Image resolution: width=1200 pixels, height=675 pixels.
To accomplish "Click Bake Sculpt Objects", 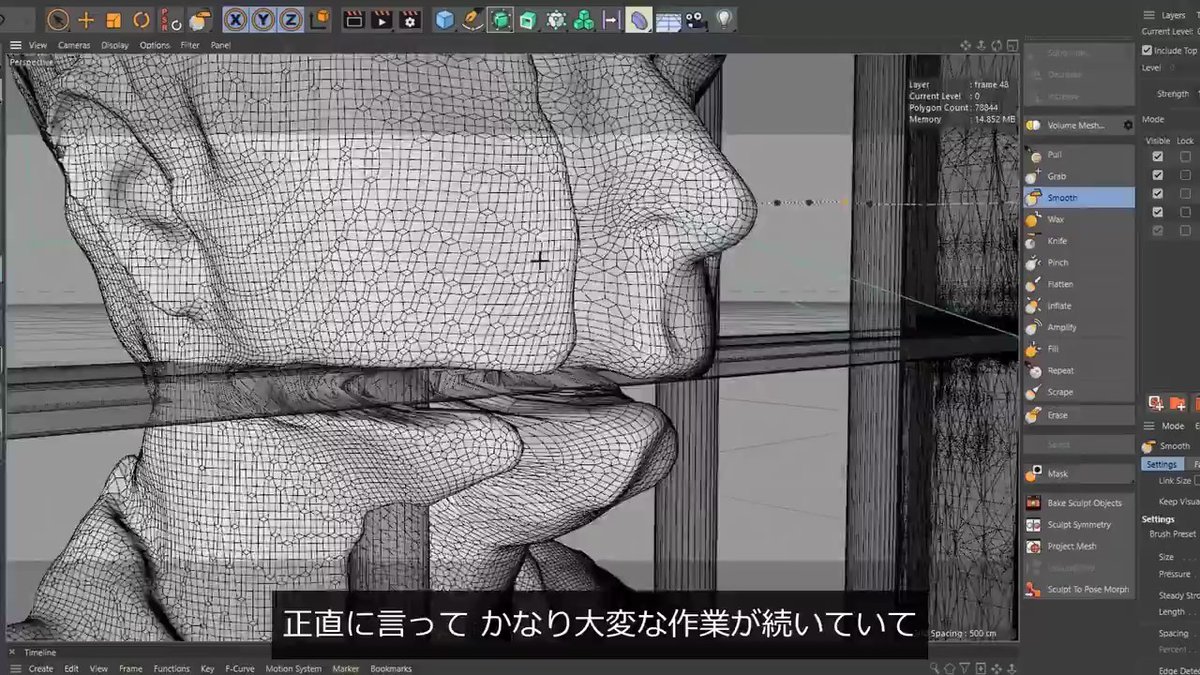I will point(1084,503).
